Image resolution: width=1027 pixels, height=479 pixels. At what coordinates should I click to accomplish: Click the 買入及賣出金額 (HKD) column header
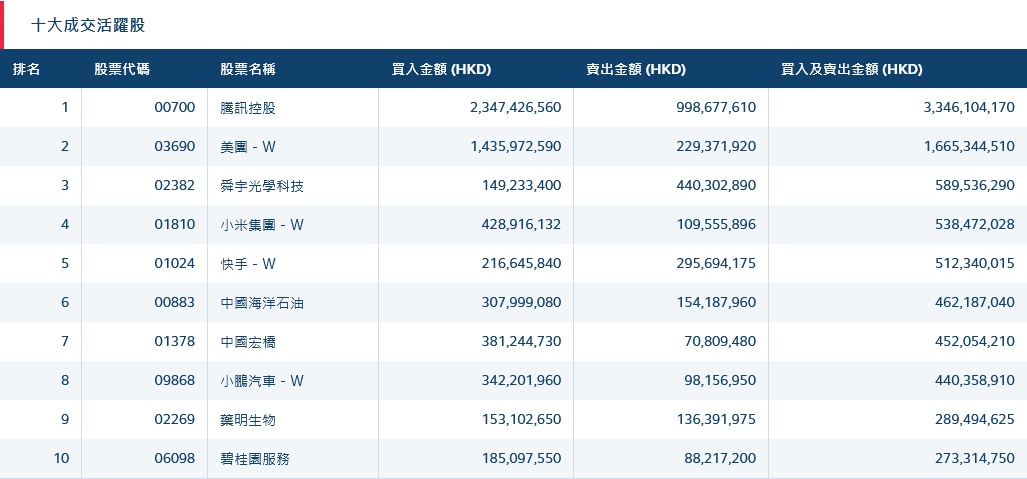(x=851, y=69)
